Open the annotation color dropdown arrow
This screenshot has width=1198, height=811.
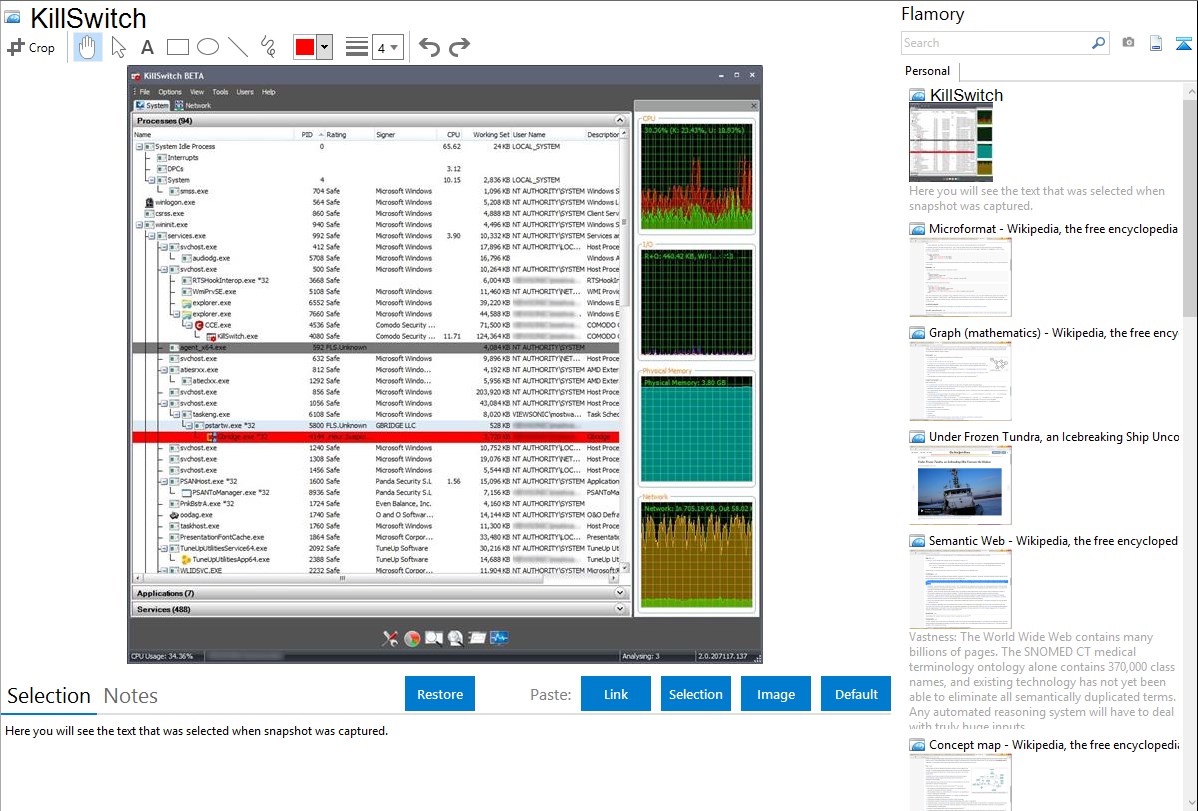325,47
